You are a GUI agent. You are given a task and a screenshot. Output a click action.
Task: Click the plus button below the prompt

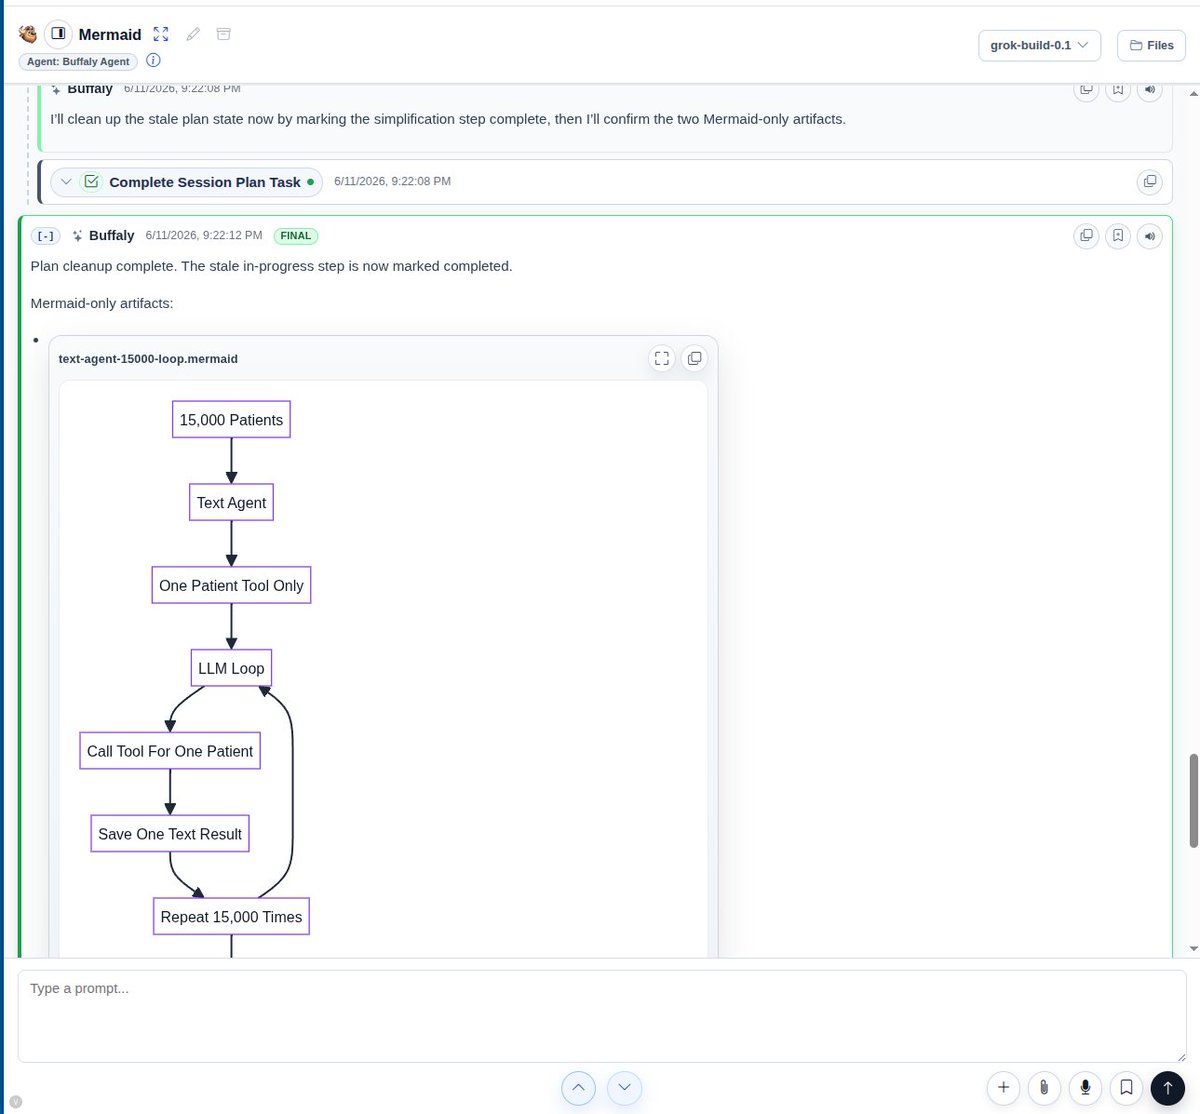click(x=1004, y=1088)
